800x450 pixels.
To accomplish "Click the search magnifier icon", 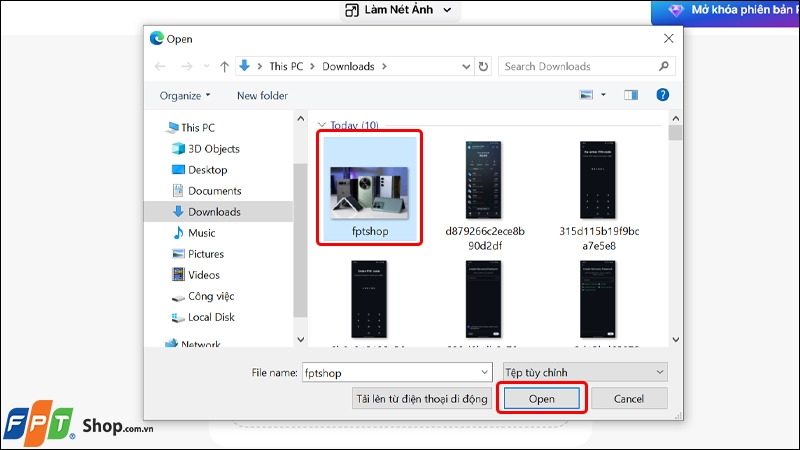I will [x=663, y=66].
